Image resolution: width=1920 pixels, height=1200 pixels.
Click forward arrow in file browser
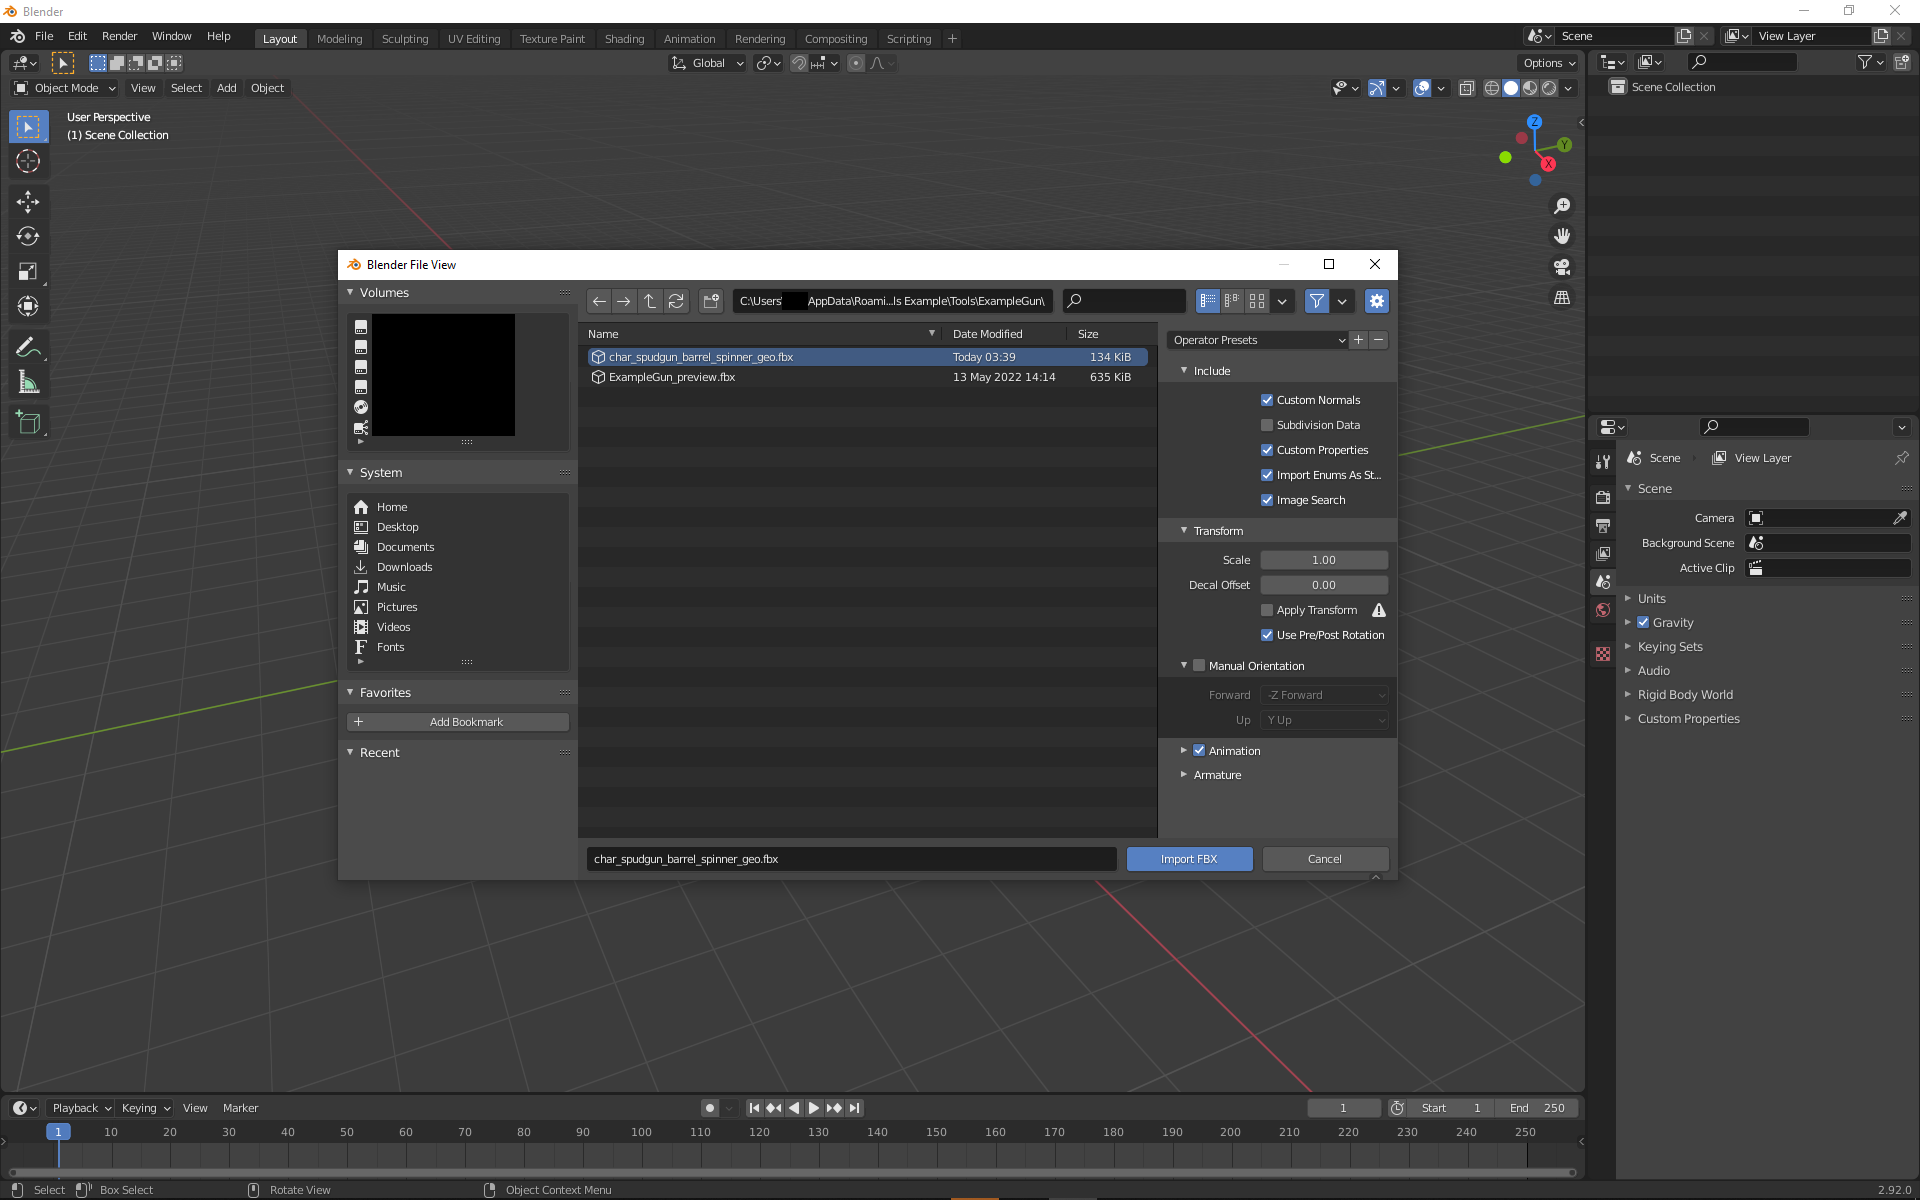click(x=624, y=301)
